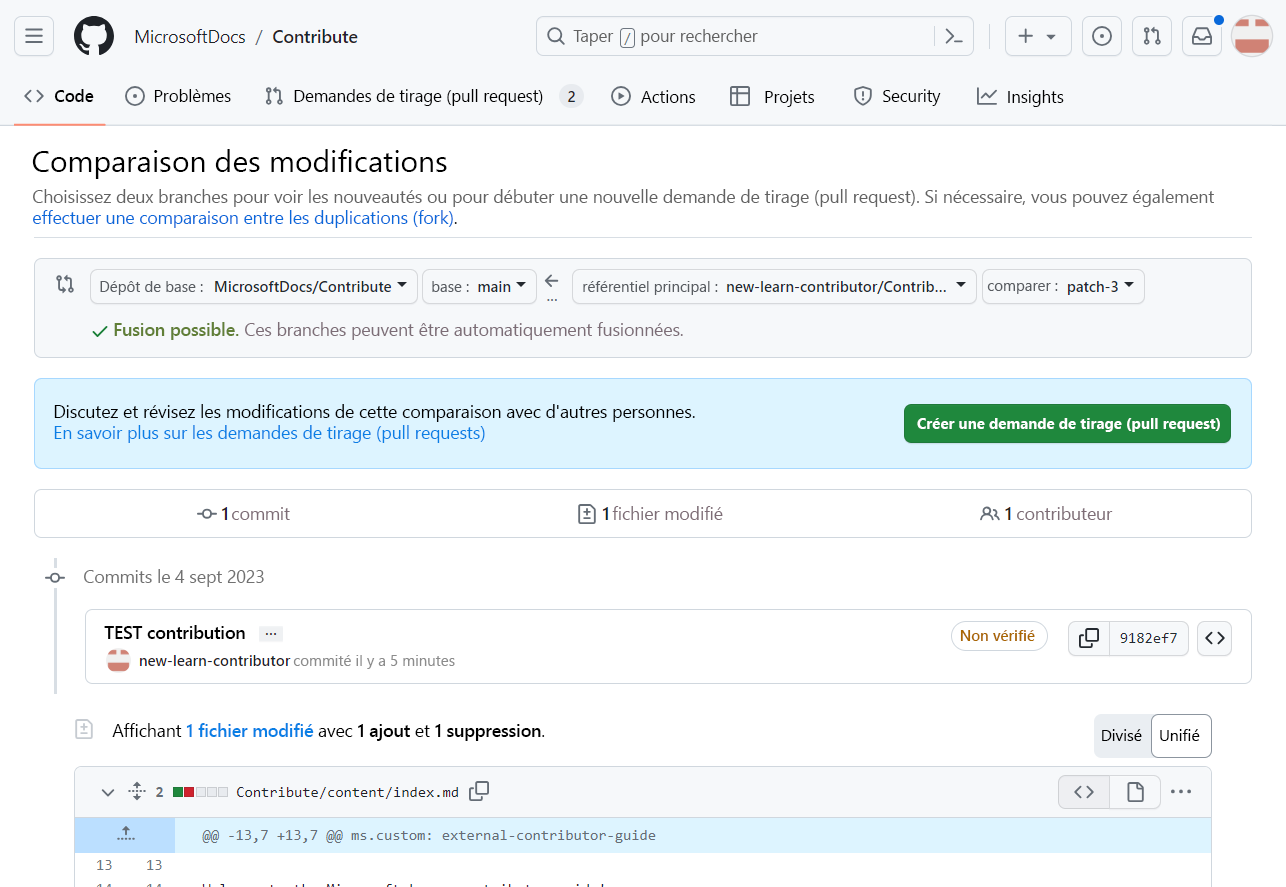Open the create-new plus dropdown
This screenshot has width=1286, height=887.
tap(1037, 35)
